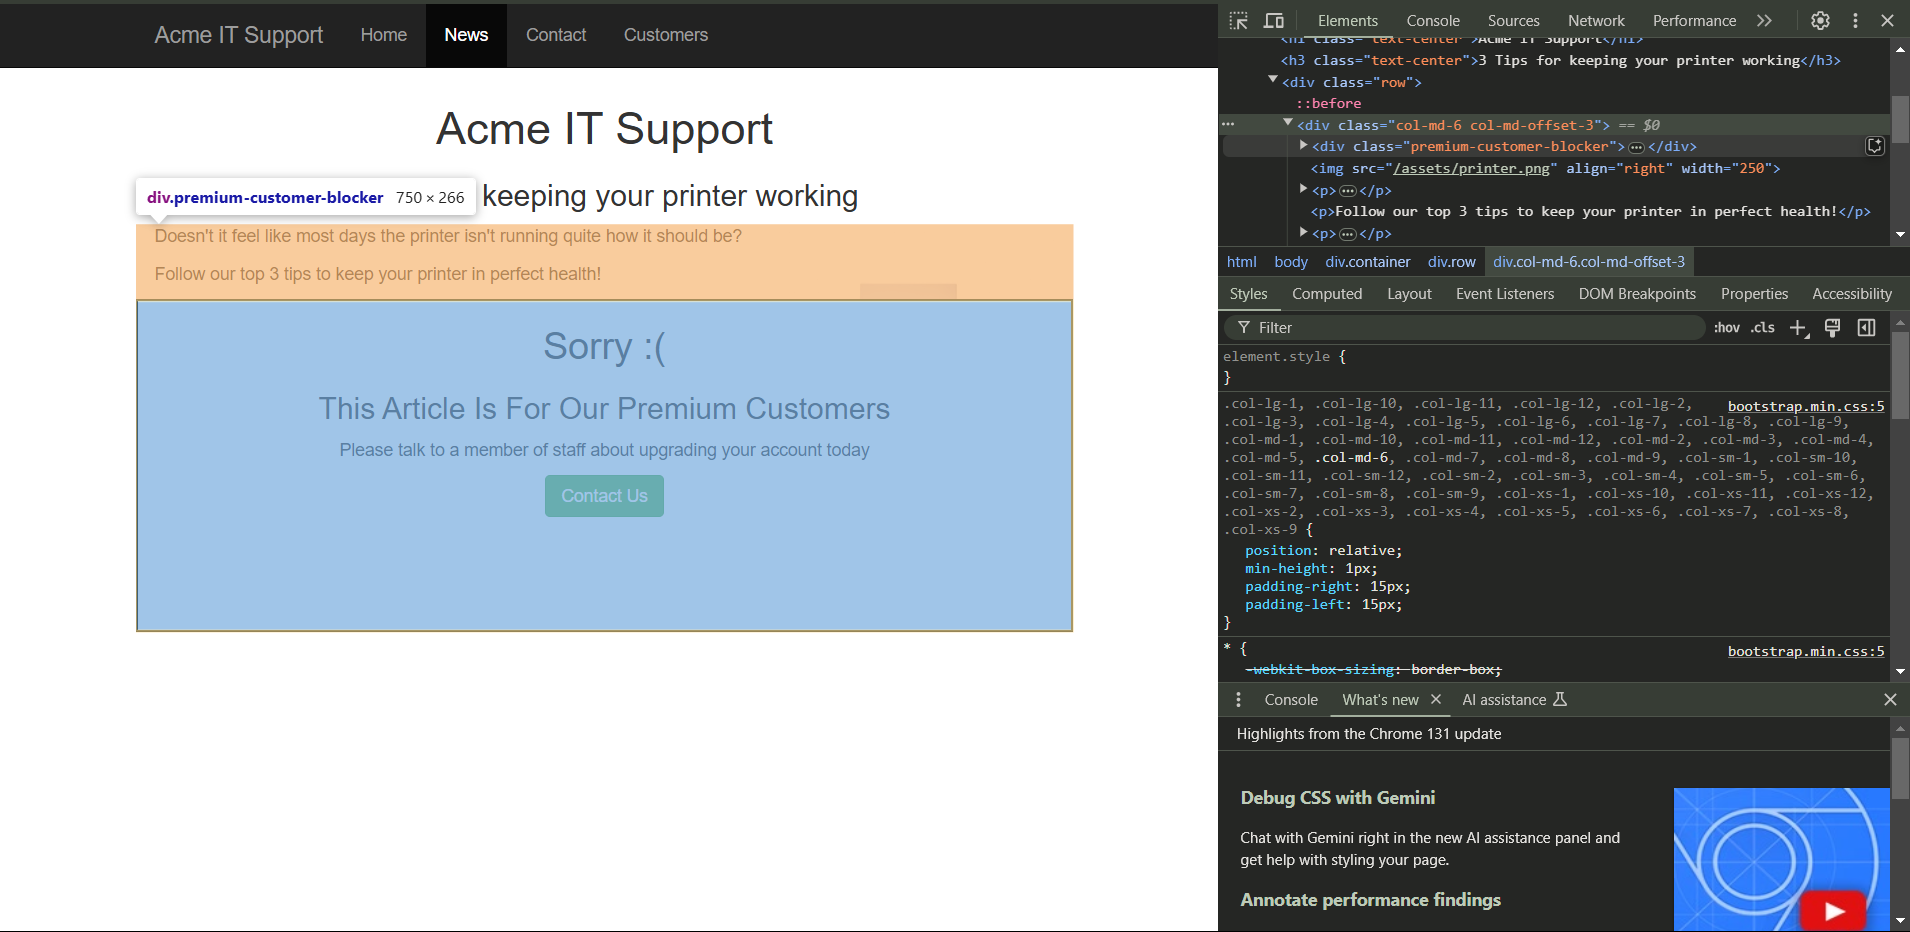Toggle the device toolbar icon
1910x932 pixels.
pos(1273,21)
